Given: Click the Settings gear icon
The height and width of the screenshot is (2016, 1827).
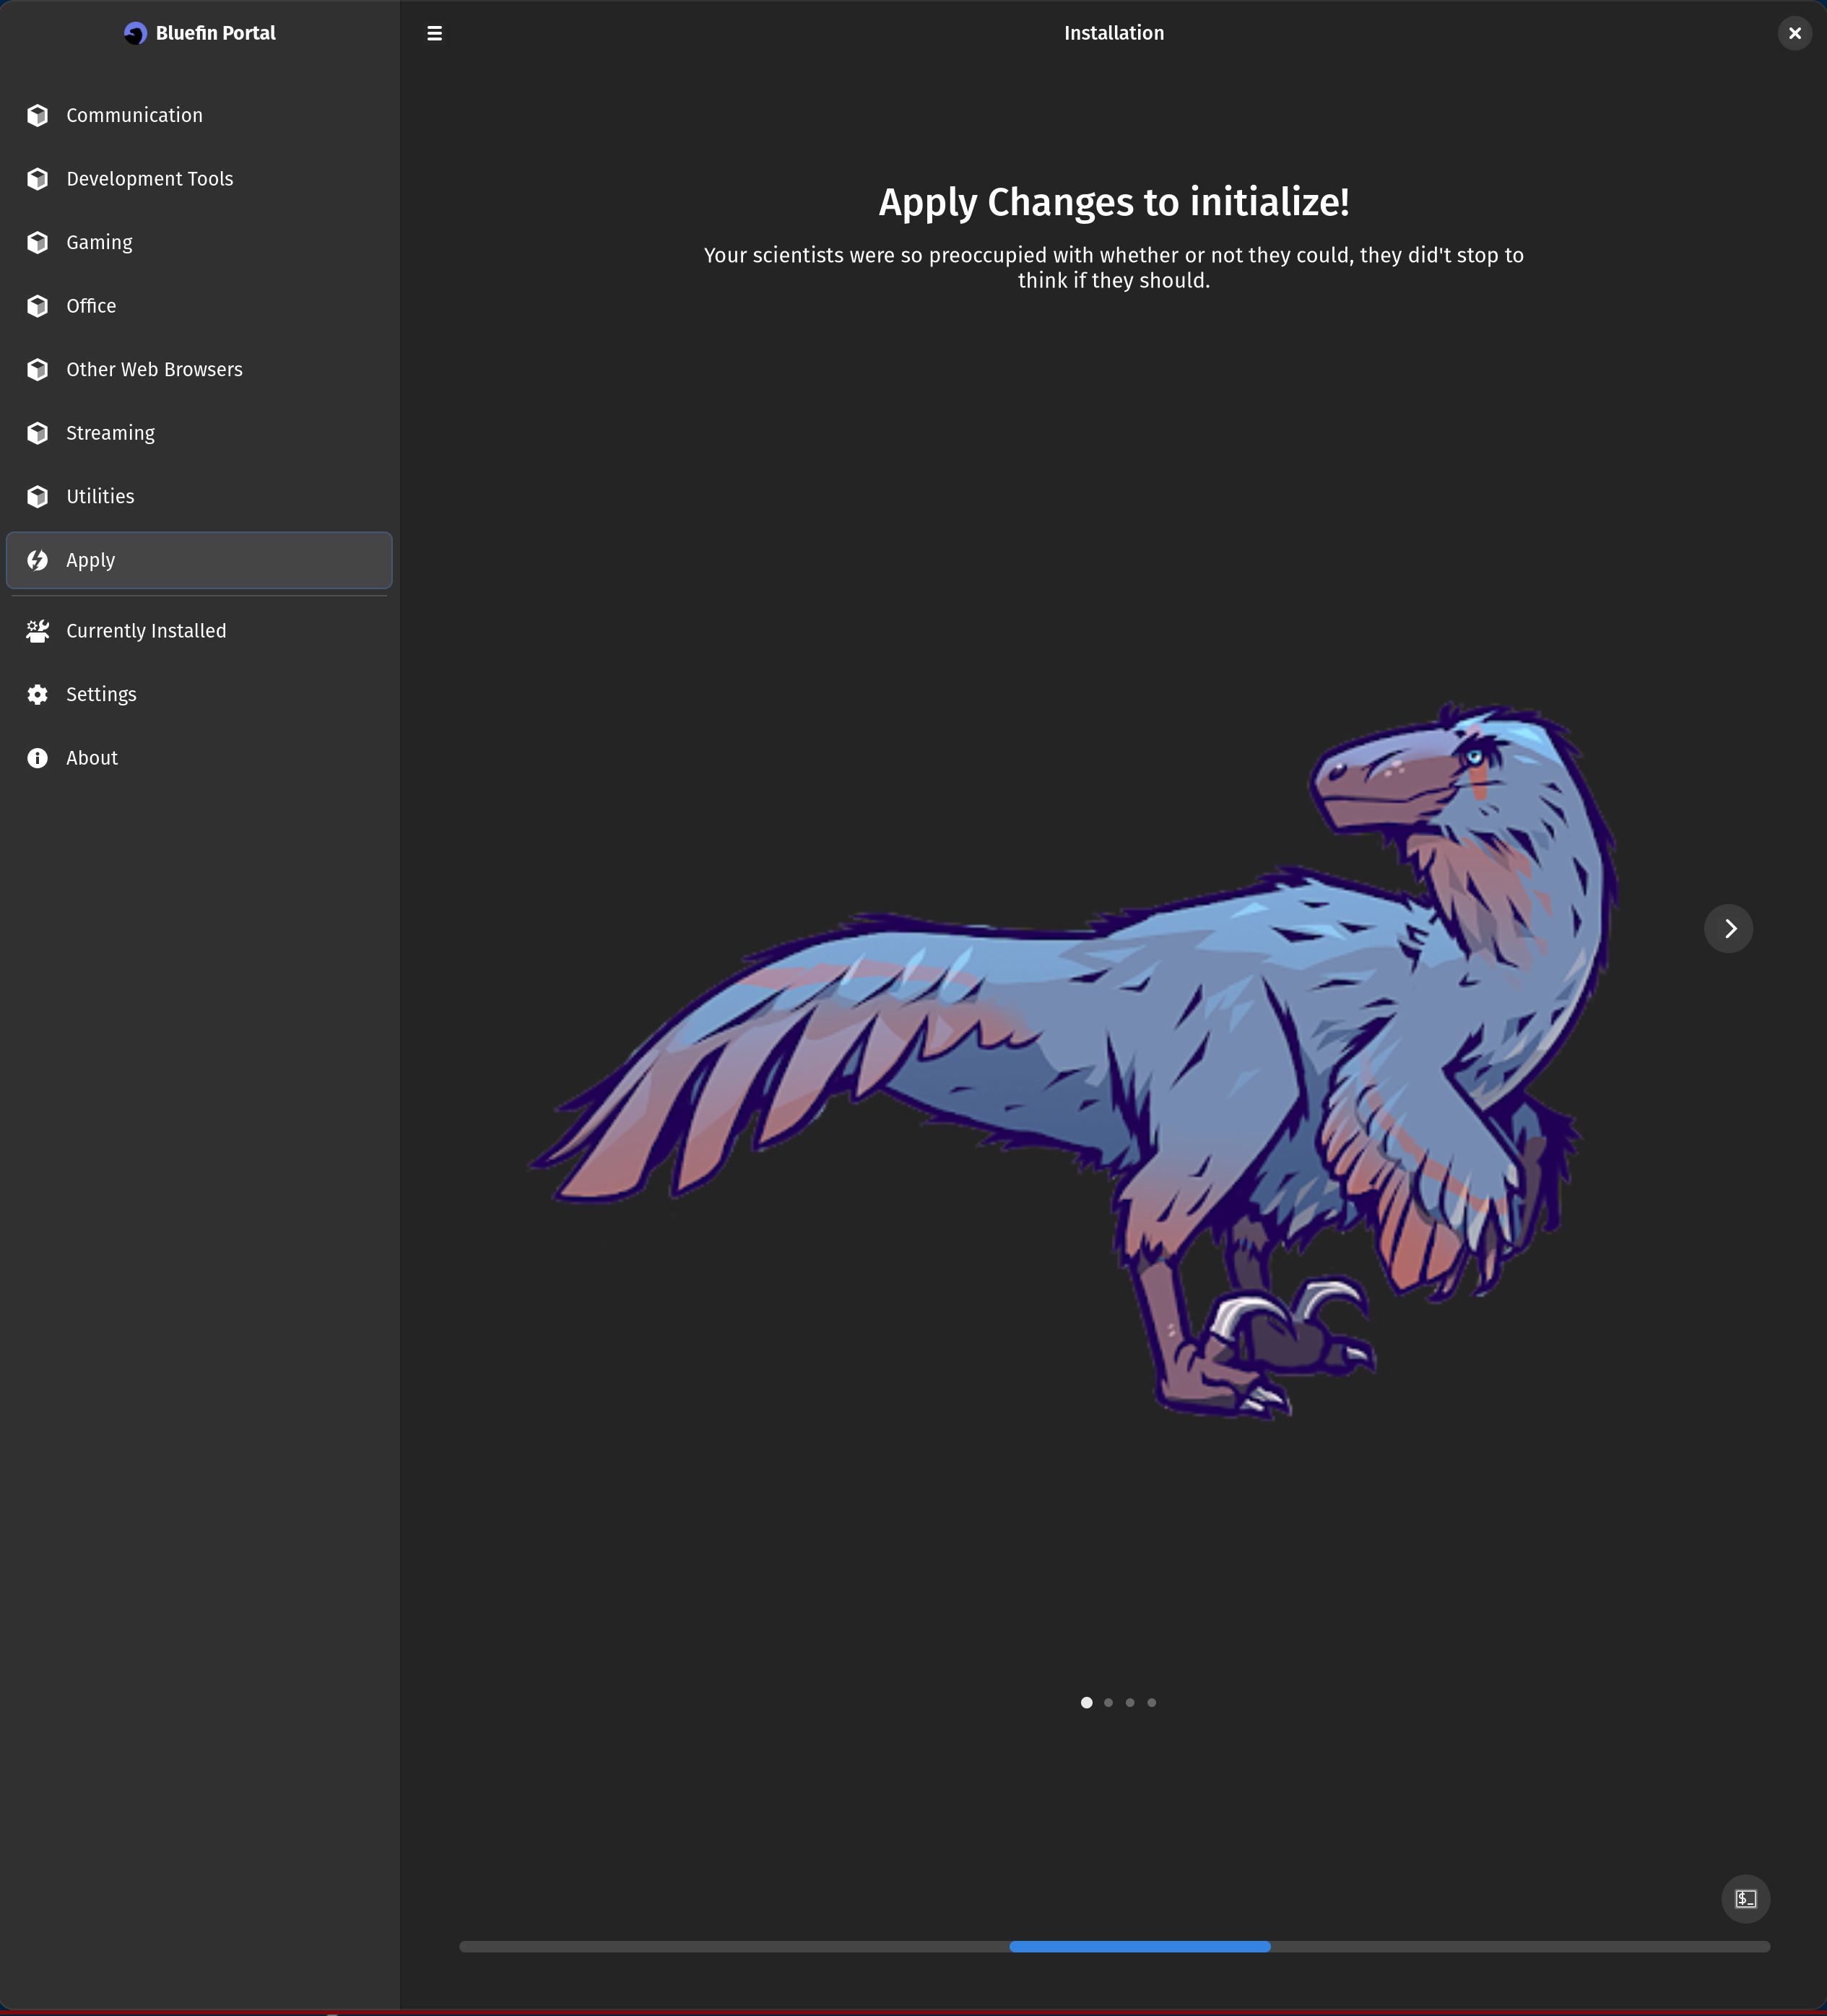Looking at the screenshot, I should tap(38, 694).
